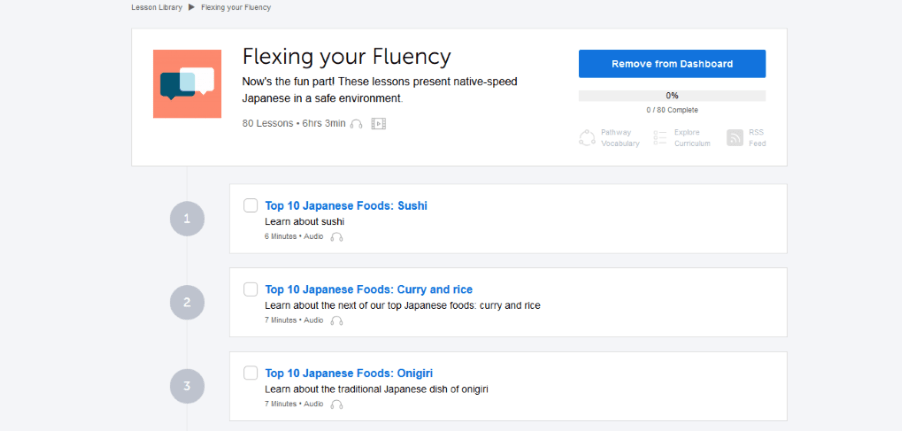Click the video icon beside lesson duration
902x432 pixels.
pos(379,124)
